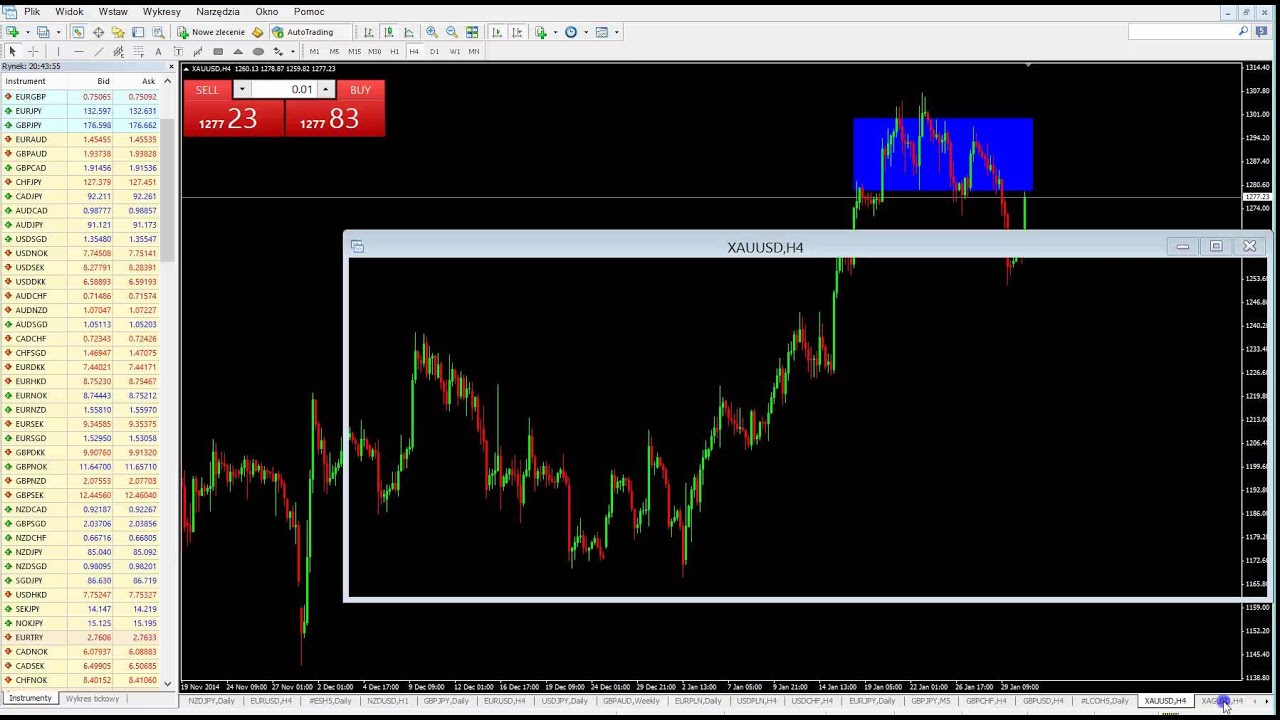The width and height of the screenshot is (1280, 720).
Task: Open the volume dropdown in one-click trading panel
Action: 241,90
